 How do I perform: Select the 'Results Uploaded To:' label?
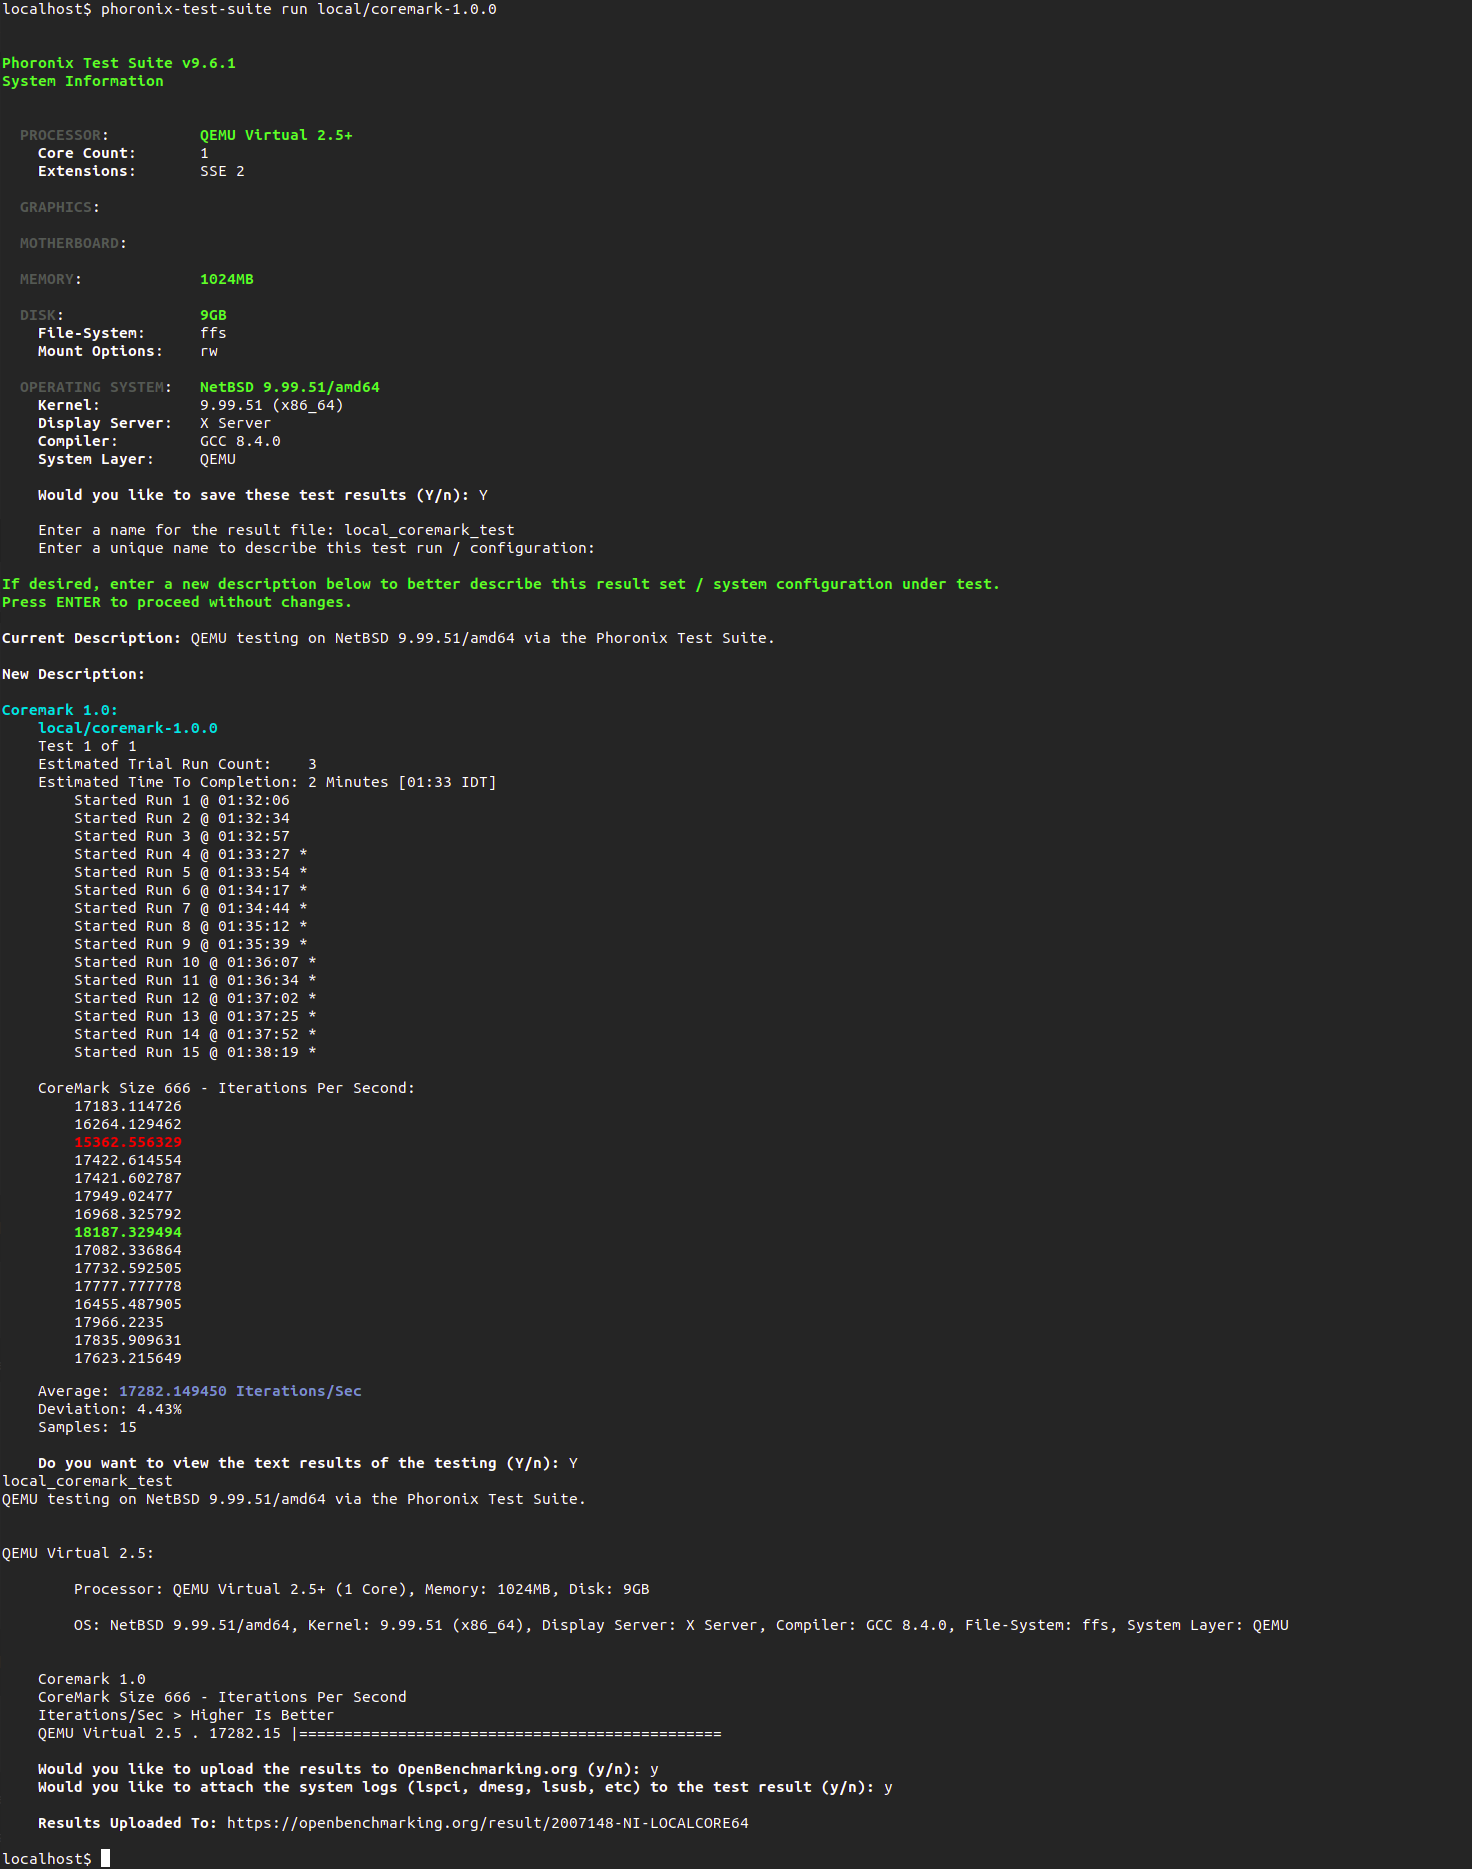click(127, 1823)
